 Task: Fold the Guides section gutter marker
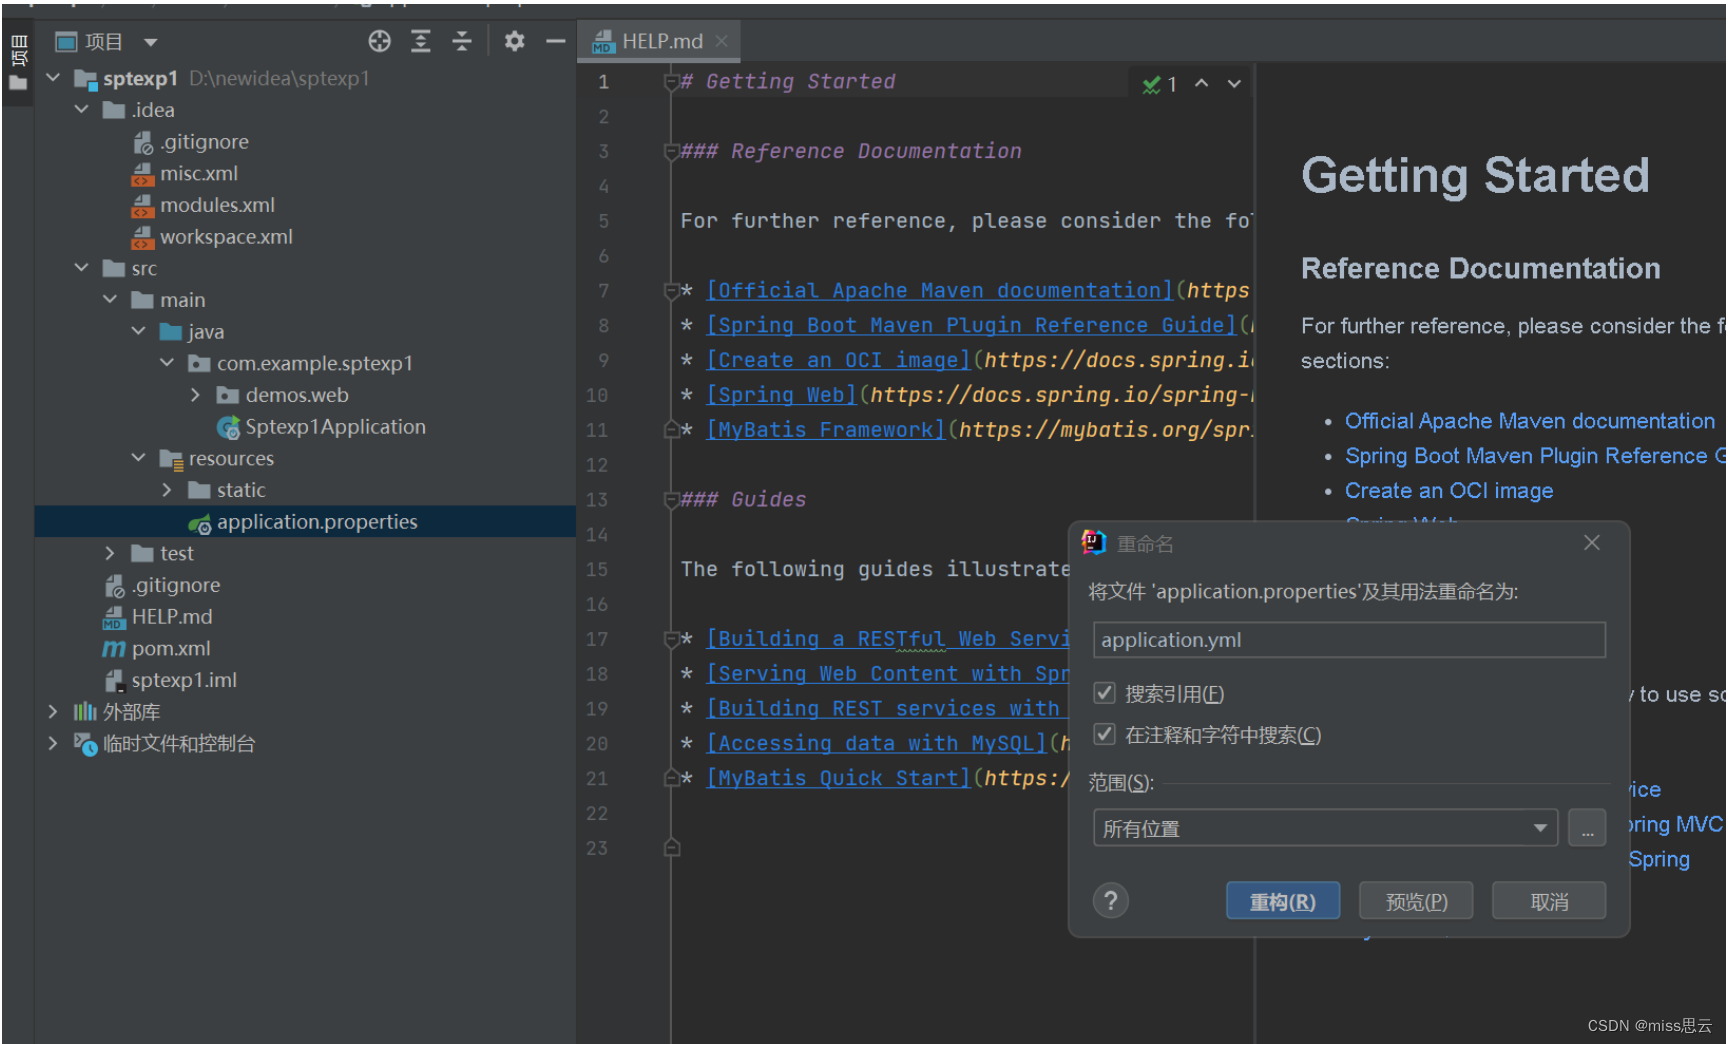(x=671, y=500)
